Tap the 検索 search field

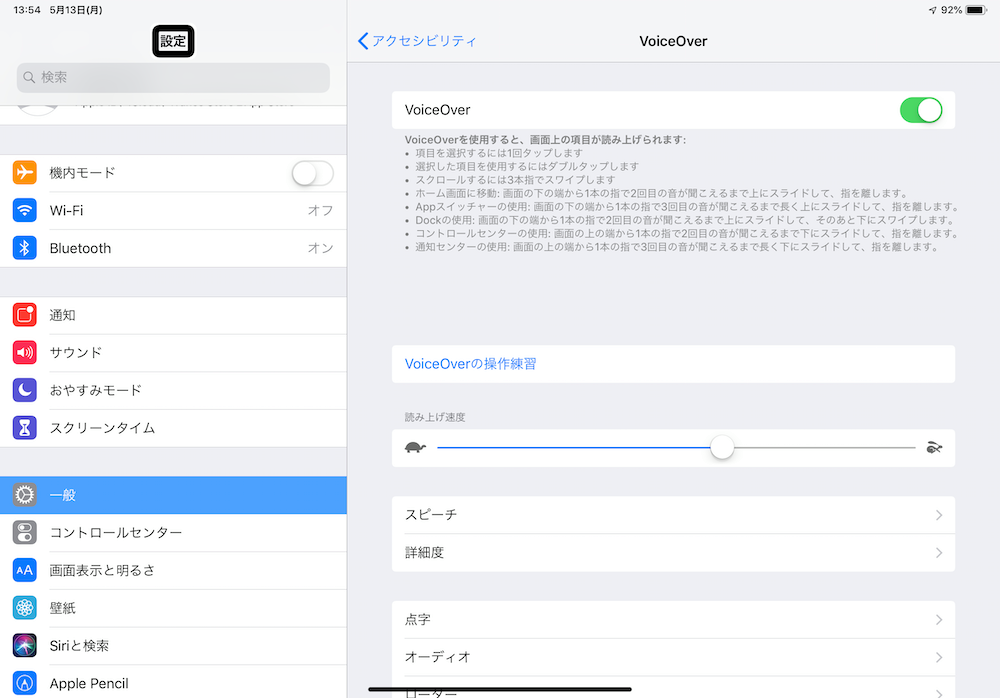click(173, 77)
